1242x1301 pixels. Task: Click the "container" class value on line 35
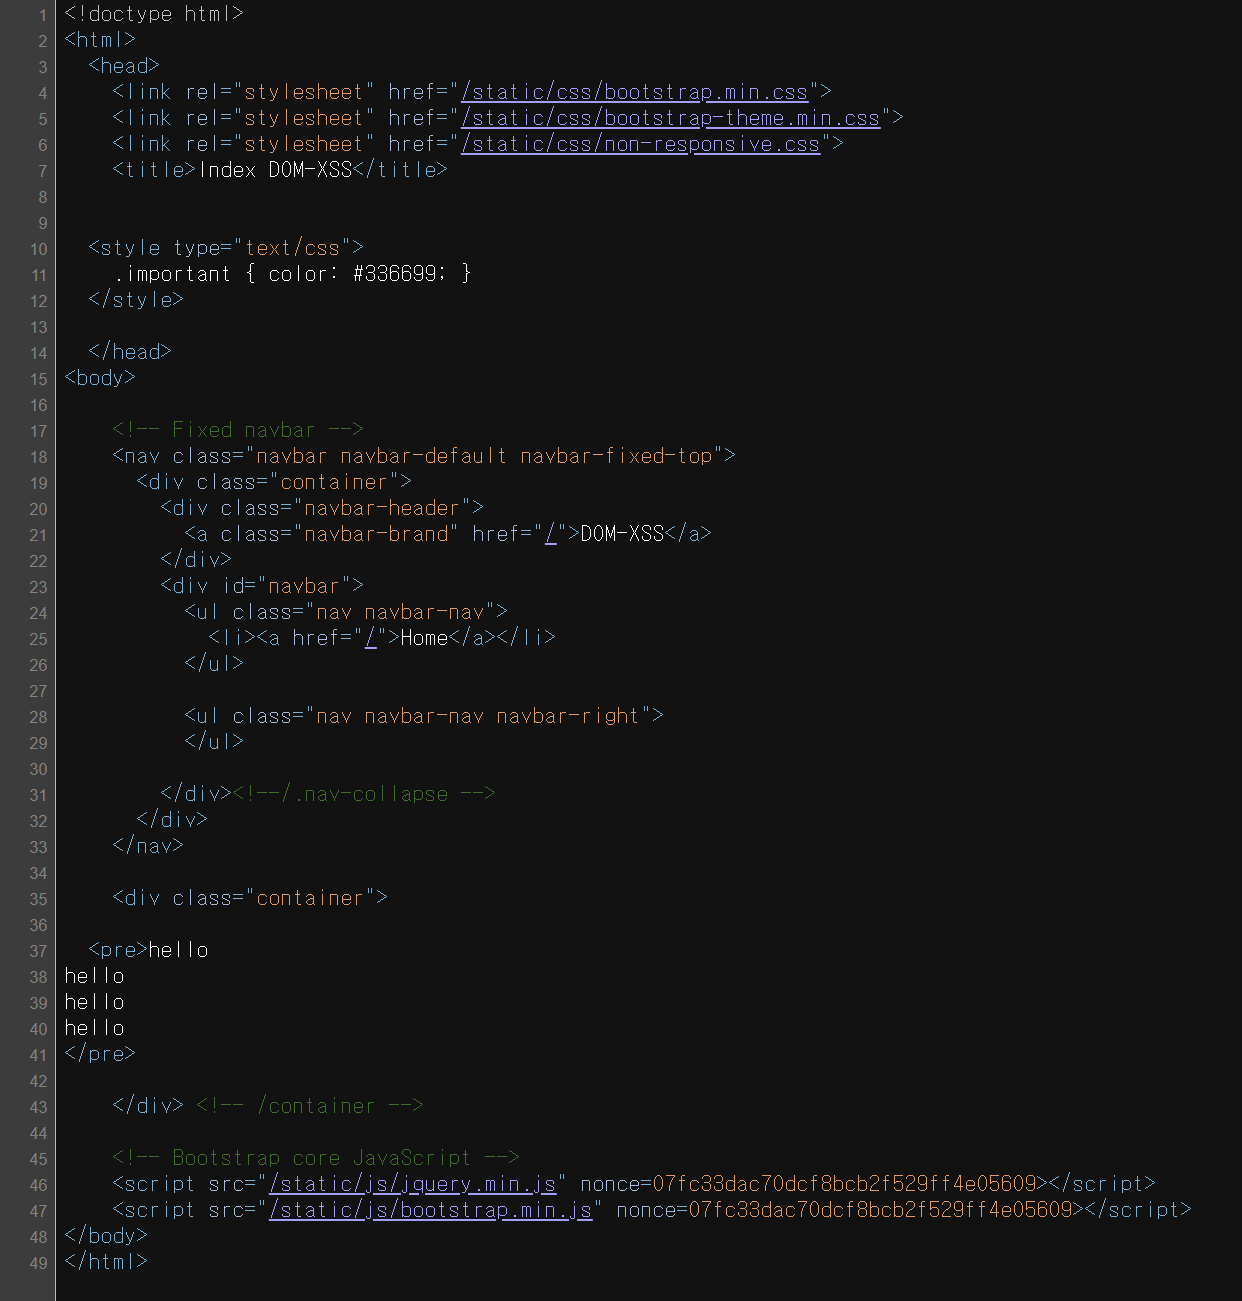pyautogui.click(x=309, y=898)
